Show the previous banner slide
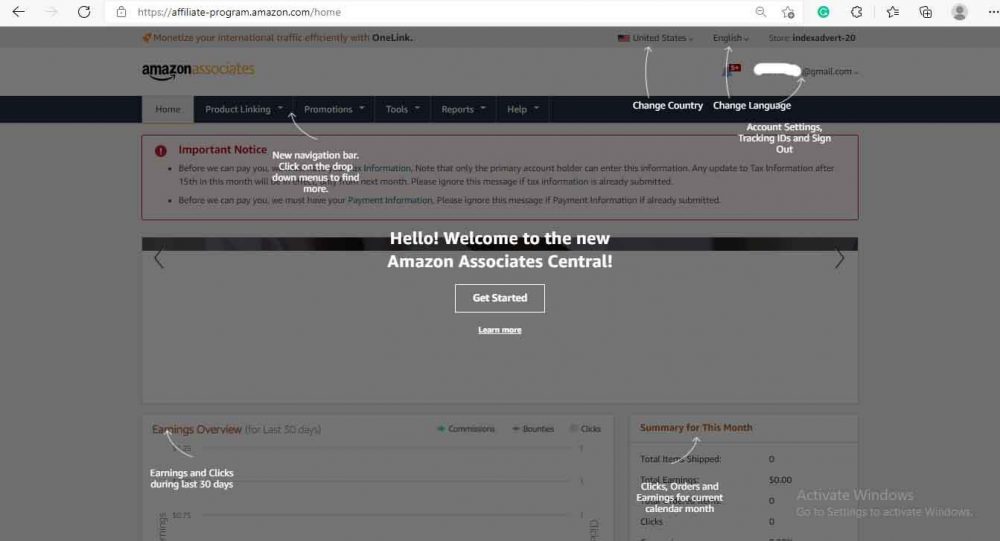 [159, 258]
